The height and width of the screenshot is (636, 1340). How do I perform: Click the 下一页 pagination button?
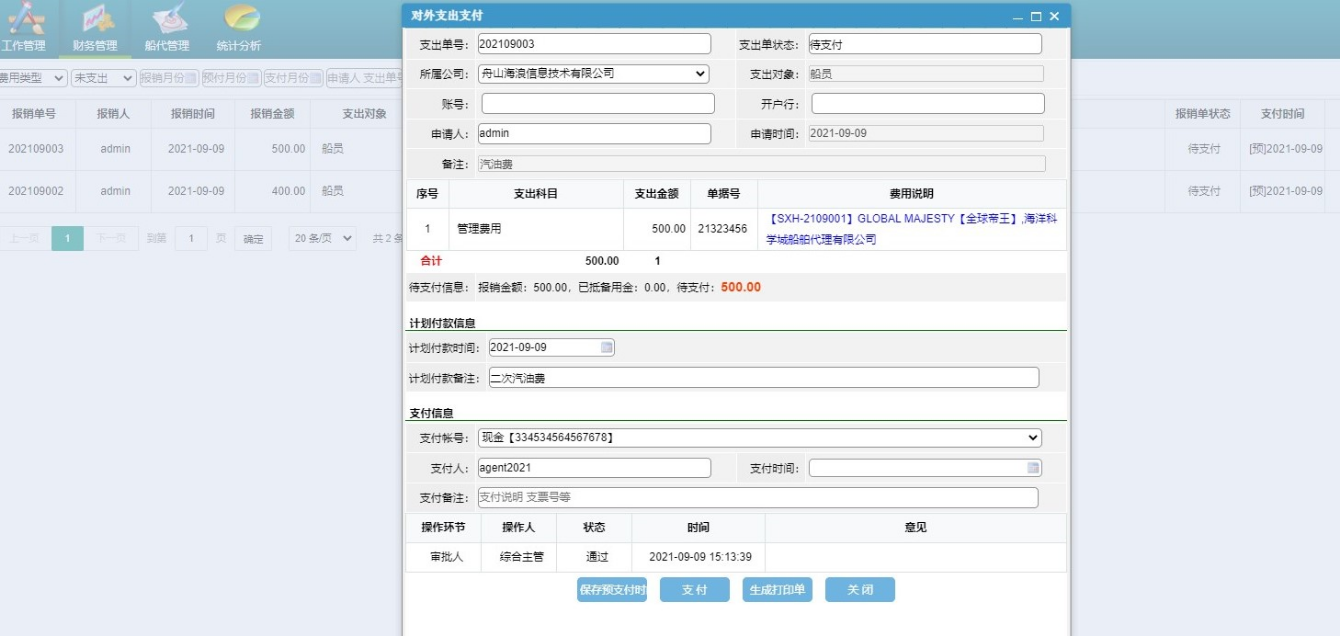click(x=111, y=238)
